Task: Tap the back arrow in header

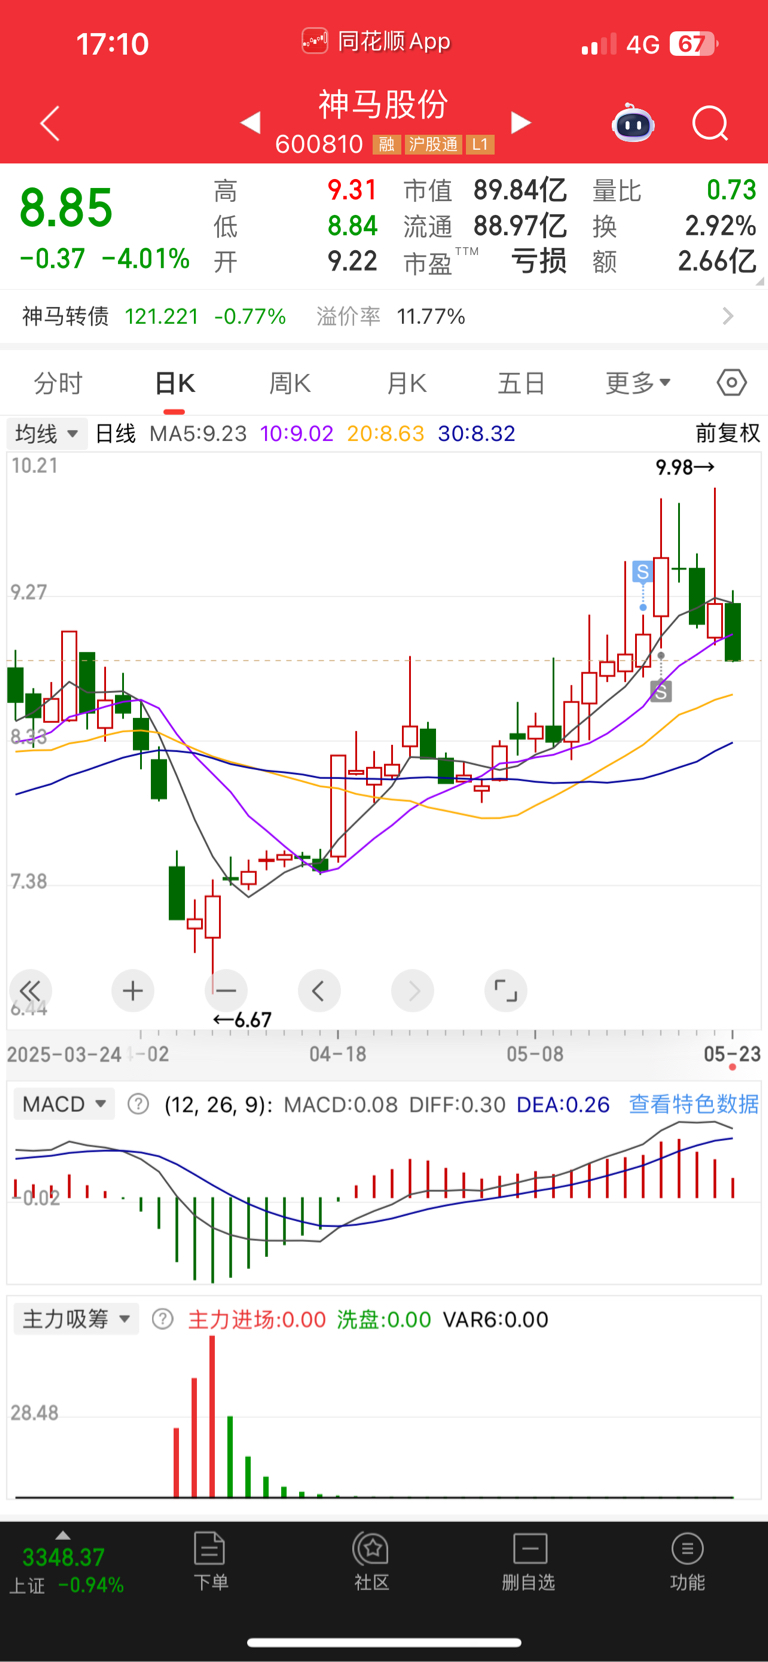Action: (x=50, y=123)
